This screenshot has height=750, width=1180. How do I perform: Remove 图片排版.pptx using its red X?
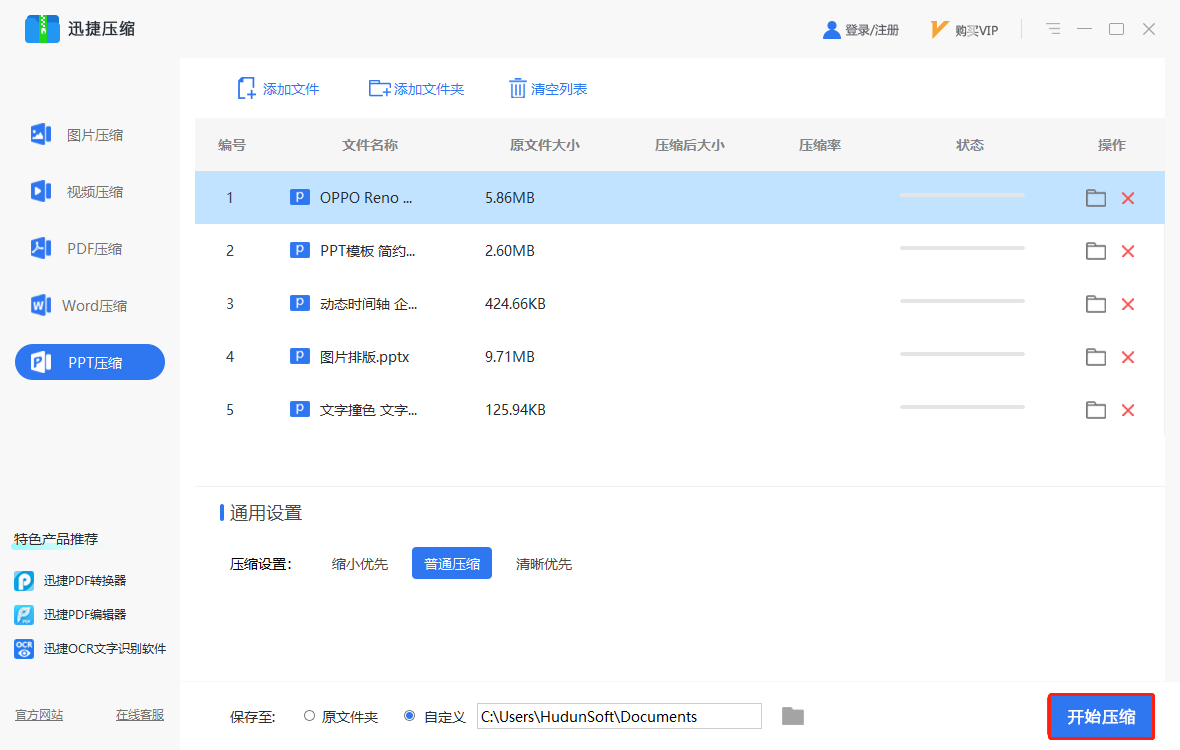pyautogui.click(x=1127, y=357)
